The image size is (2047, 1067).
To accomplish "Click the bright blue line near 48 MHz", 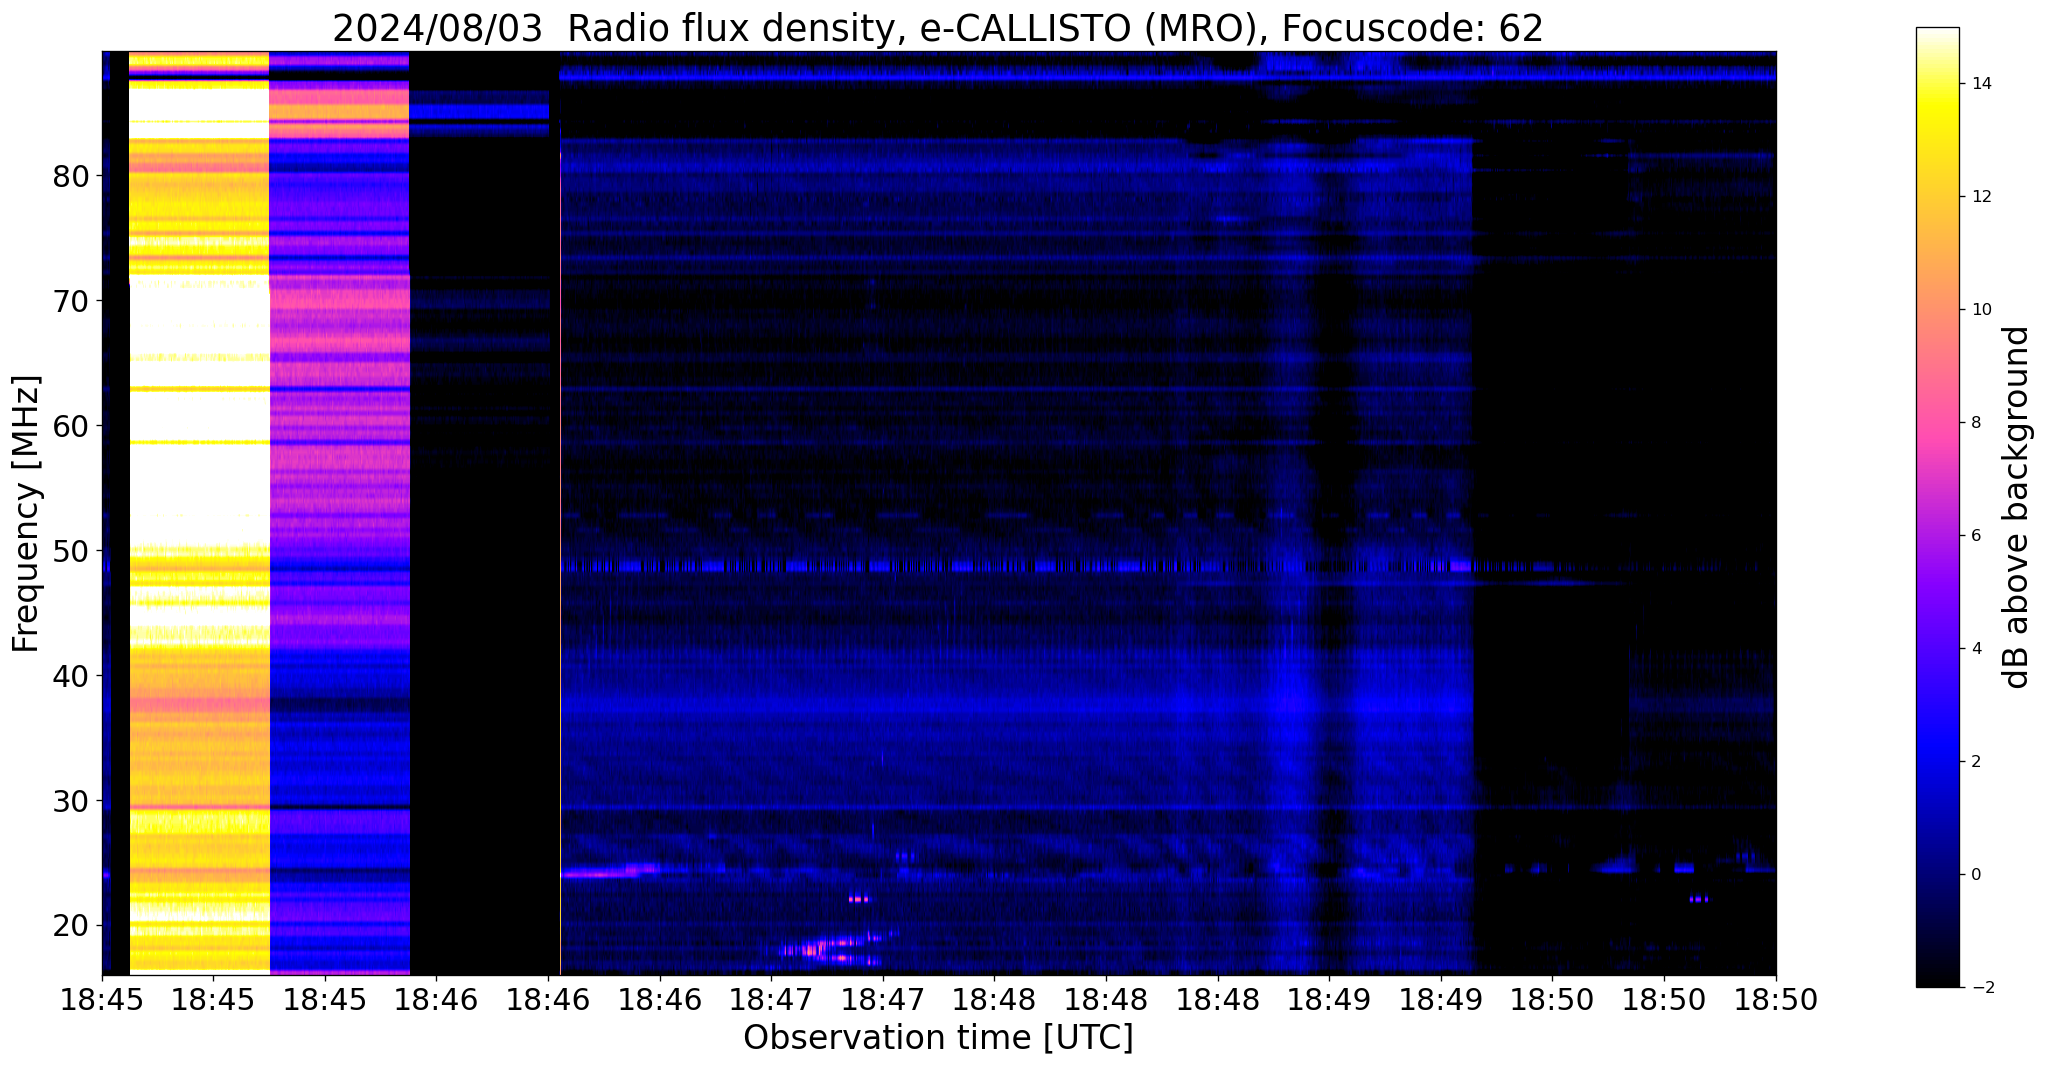I will [x=1015, y=566].
